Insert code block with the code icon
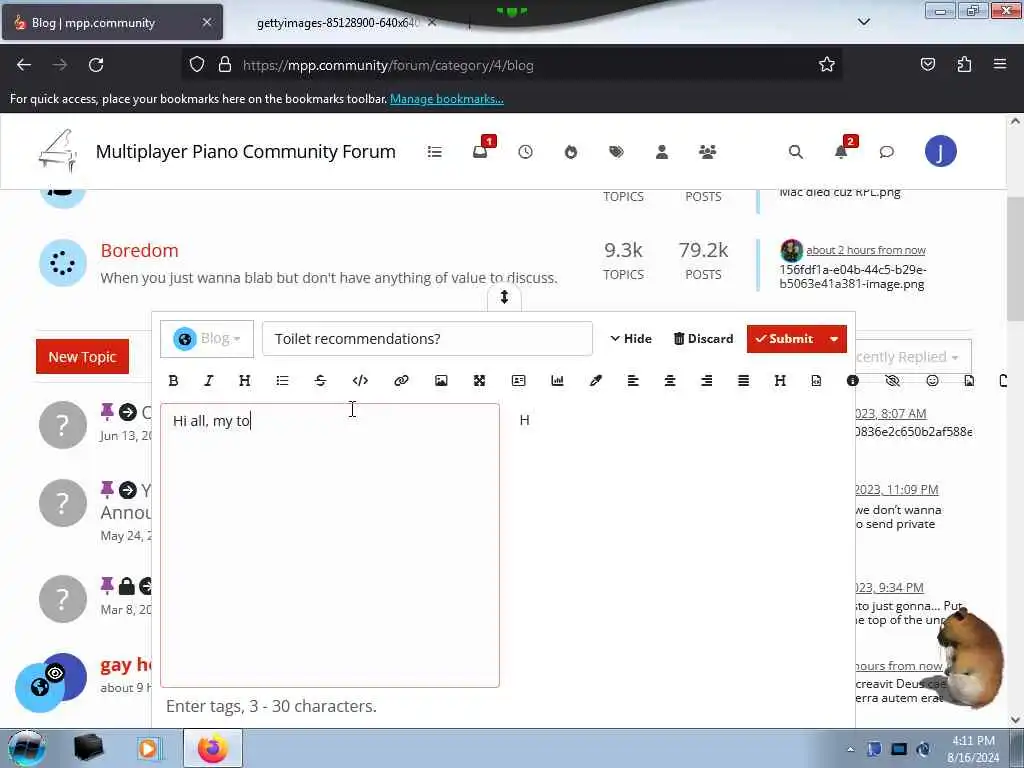Screen dimensions: 1024x768 click(360, 381)
